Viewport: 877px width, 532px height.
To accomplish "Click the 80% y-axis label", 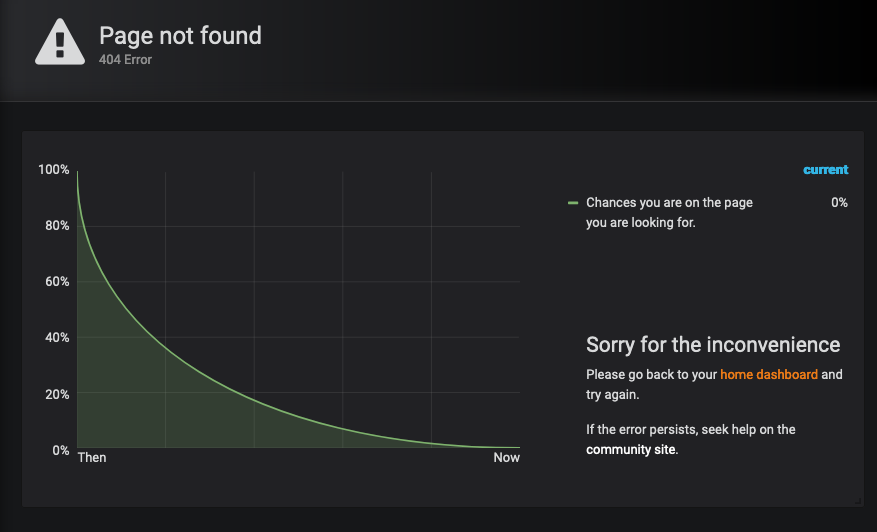I will click(x=57, y=225).
